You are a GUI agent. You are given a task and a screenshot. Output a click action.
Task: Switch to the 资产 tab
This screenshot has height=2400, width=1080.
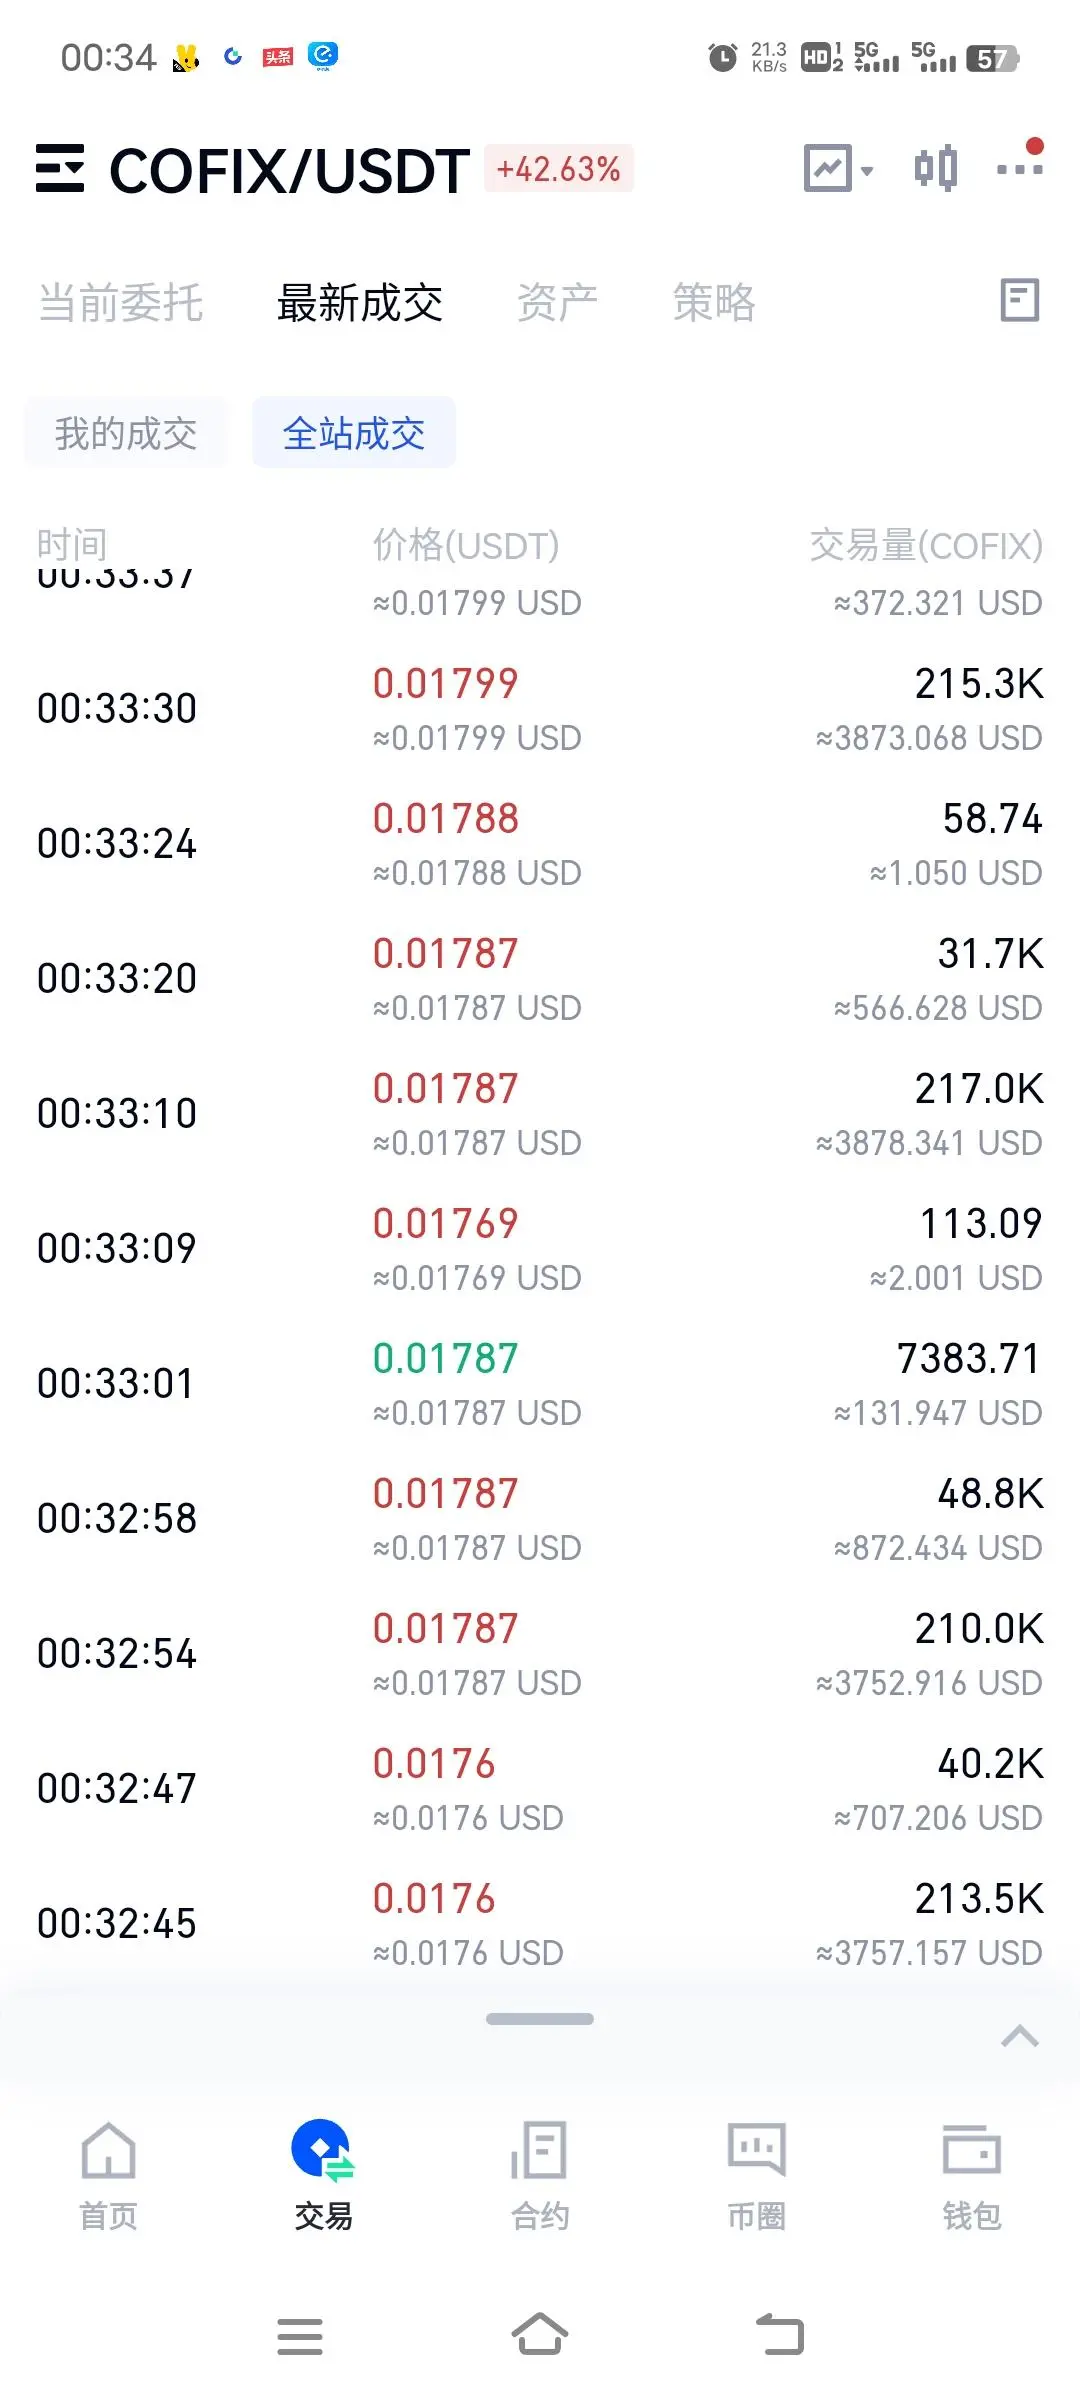557,302
